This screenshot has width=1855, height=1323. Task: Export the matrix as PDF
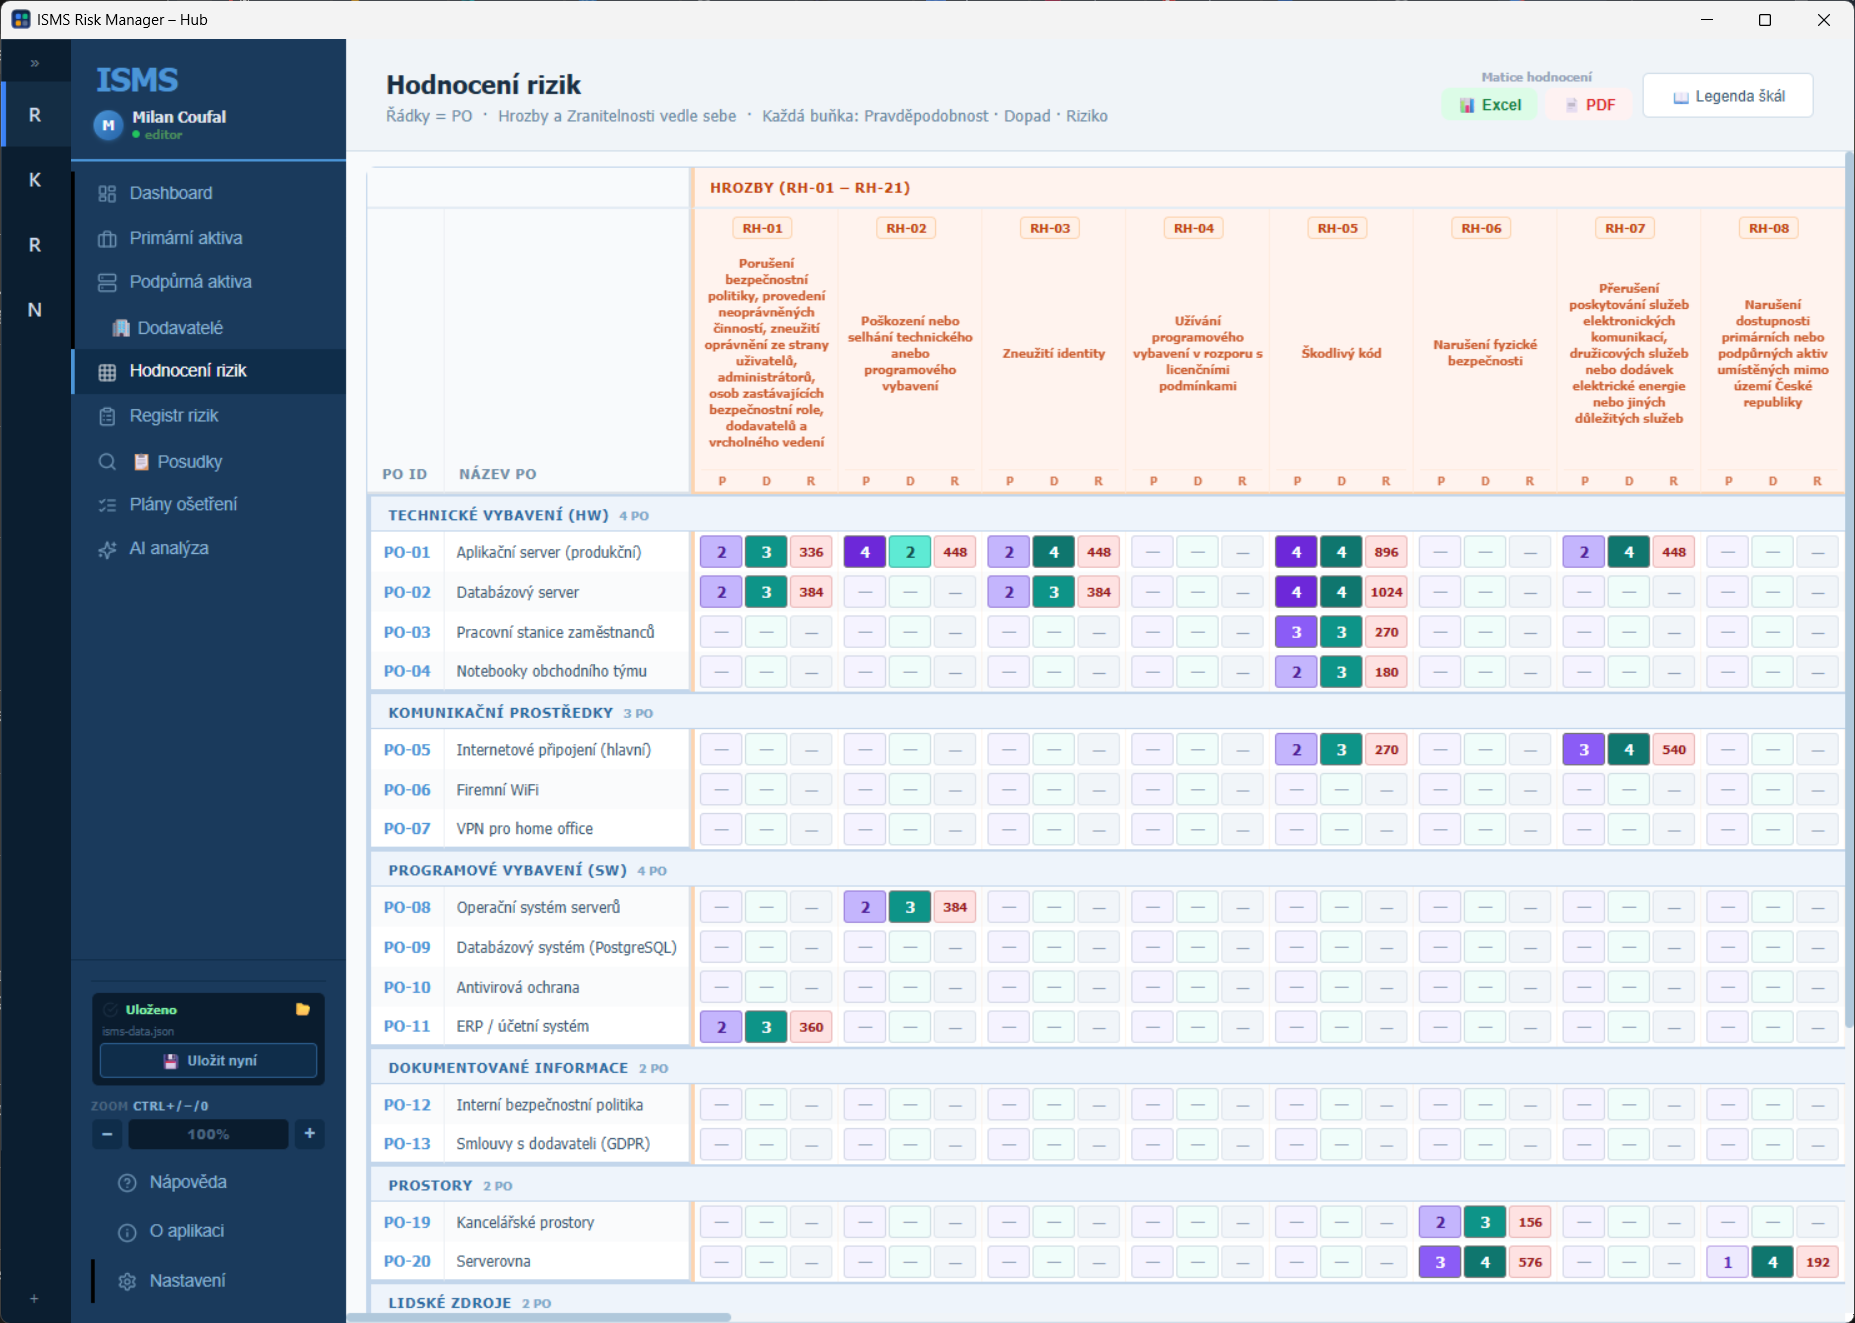click(x=1589, y=105)
